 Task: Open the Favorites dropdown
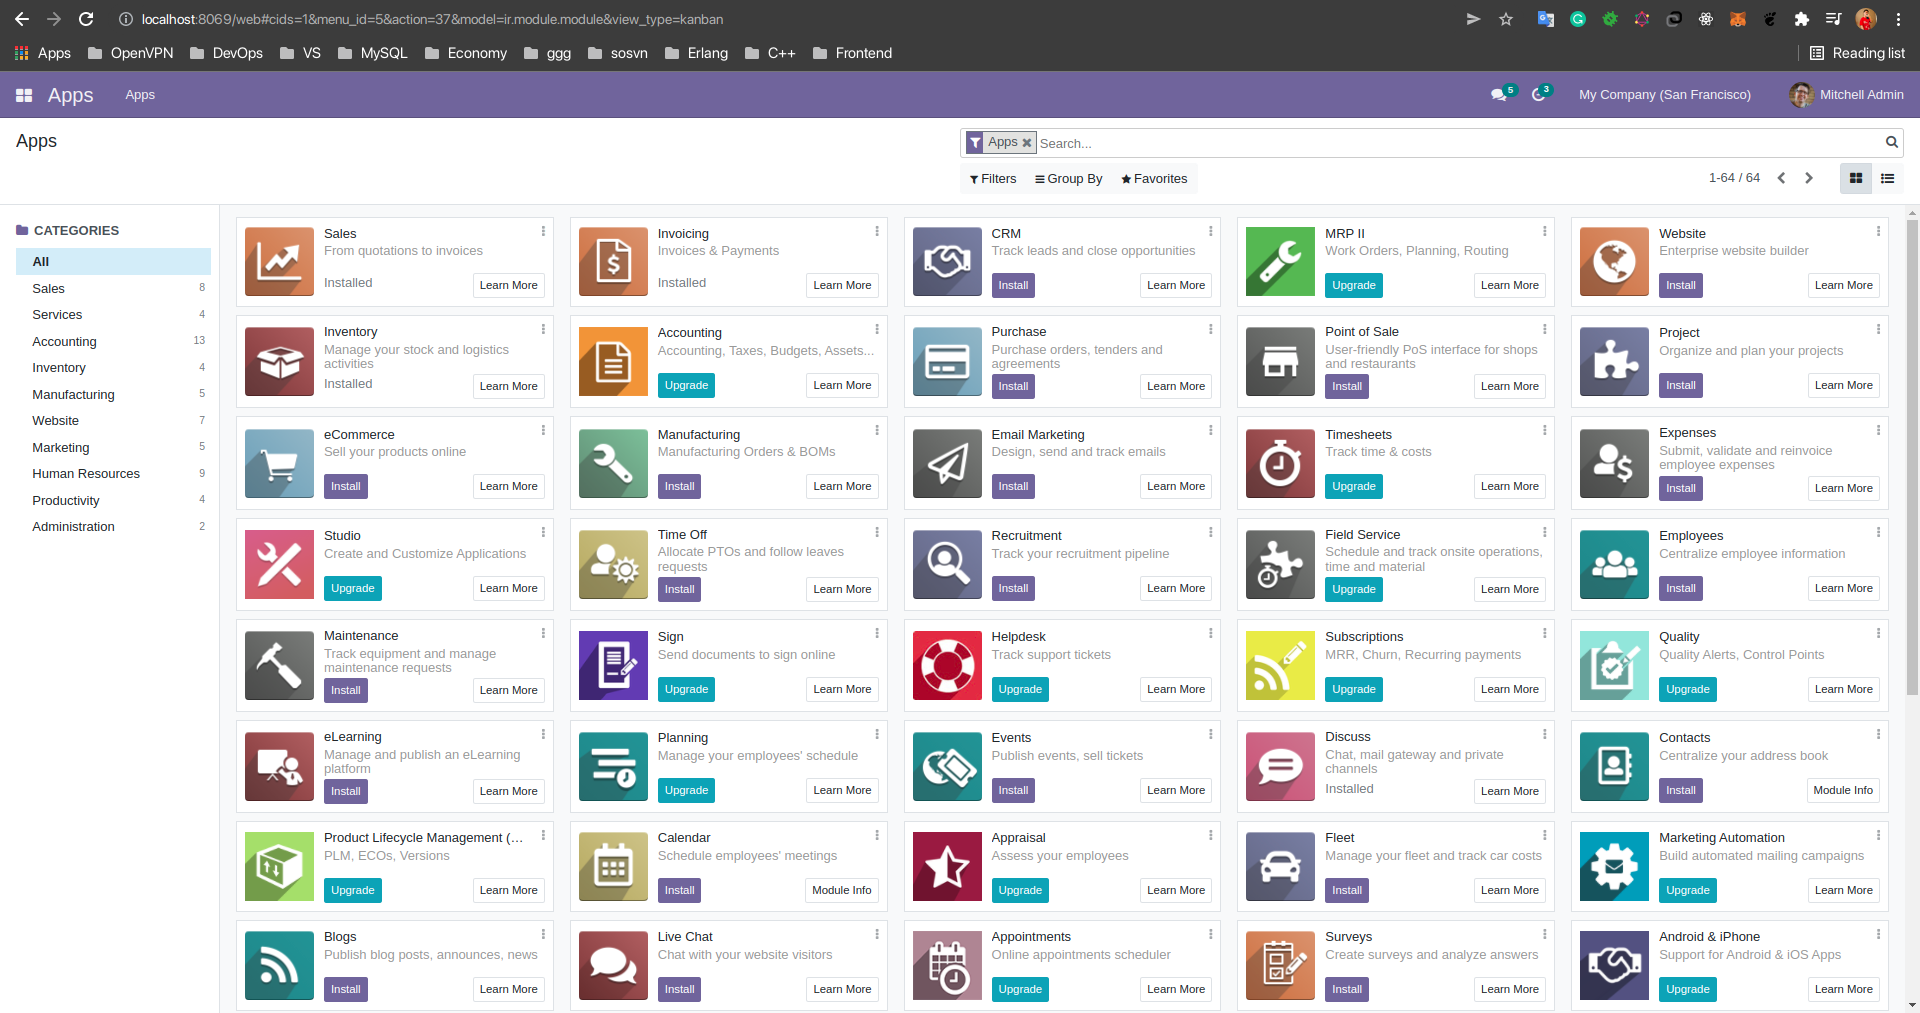click(1154, 179)
